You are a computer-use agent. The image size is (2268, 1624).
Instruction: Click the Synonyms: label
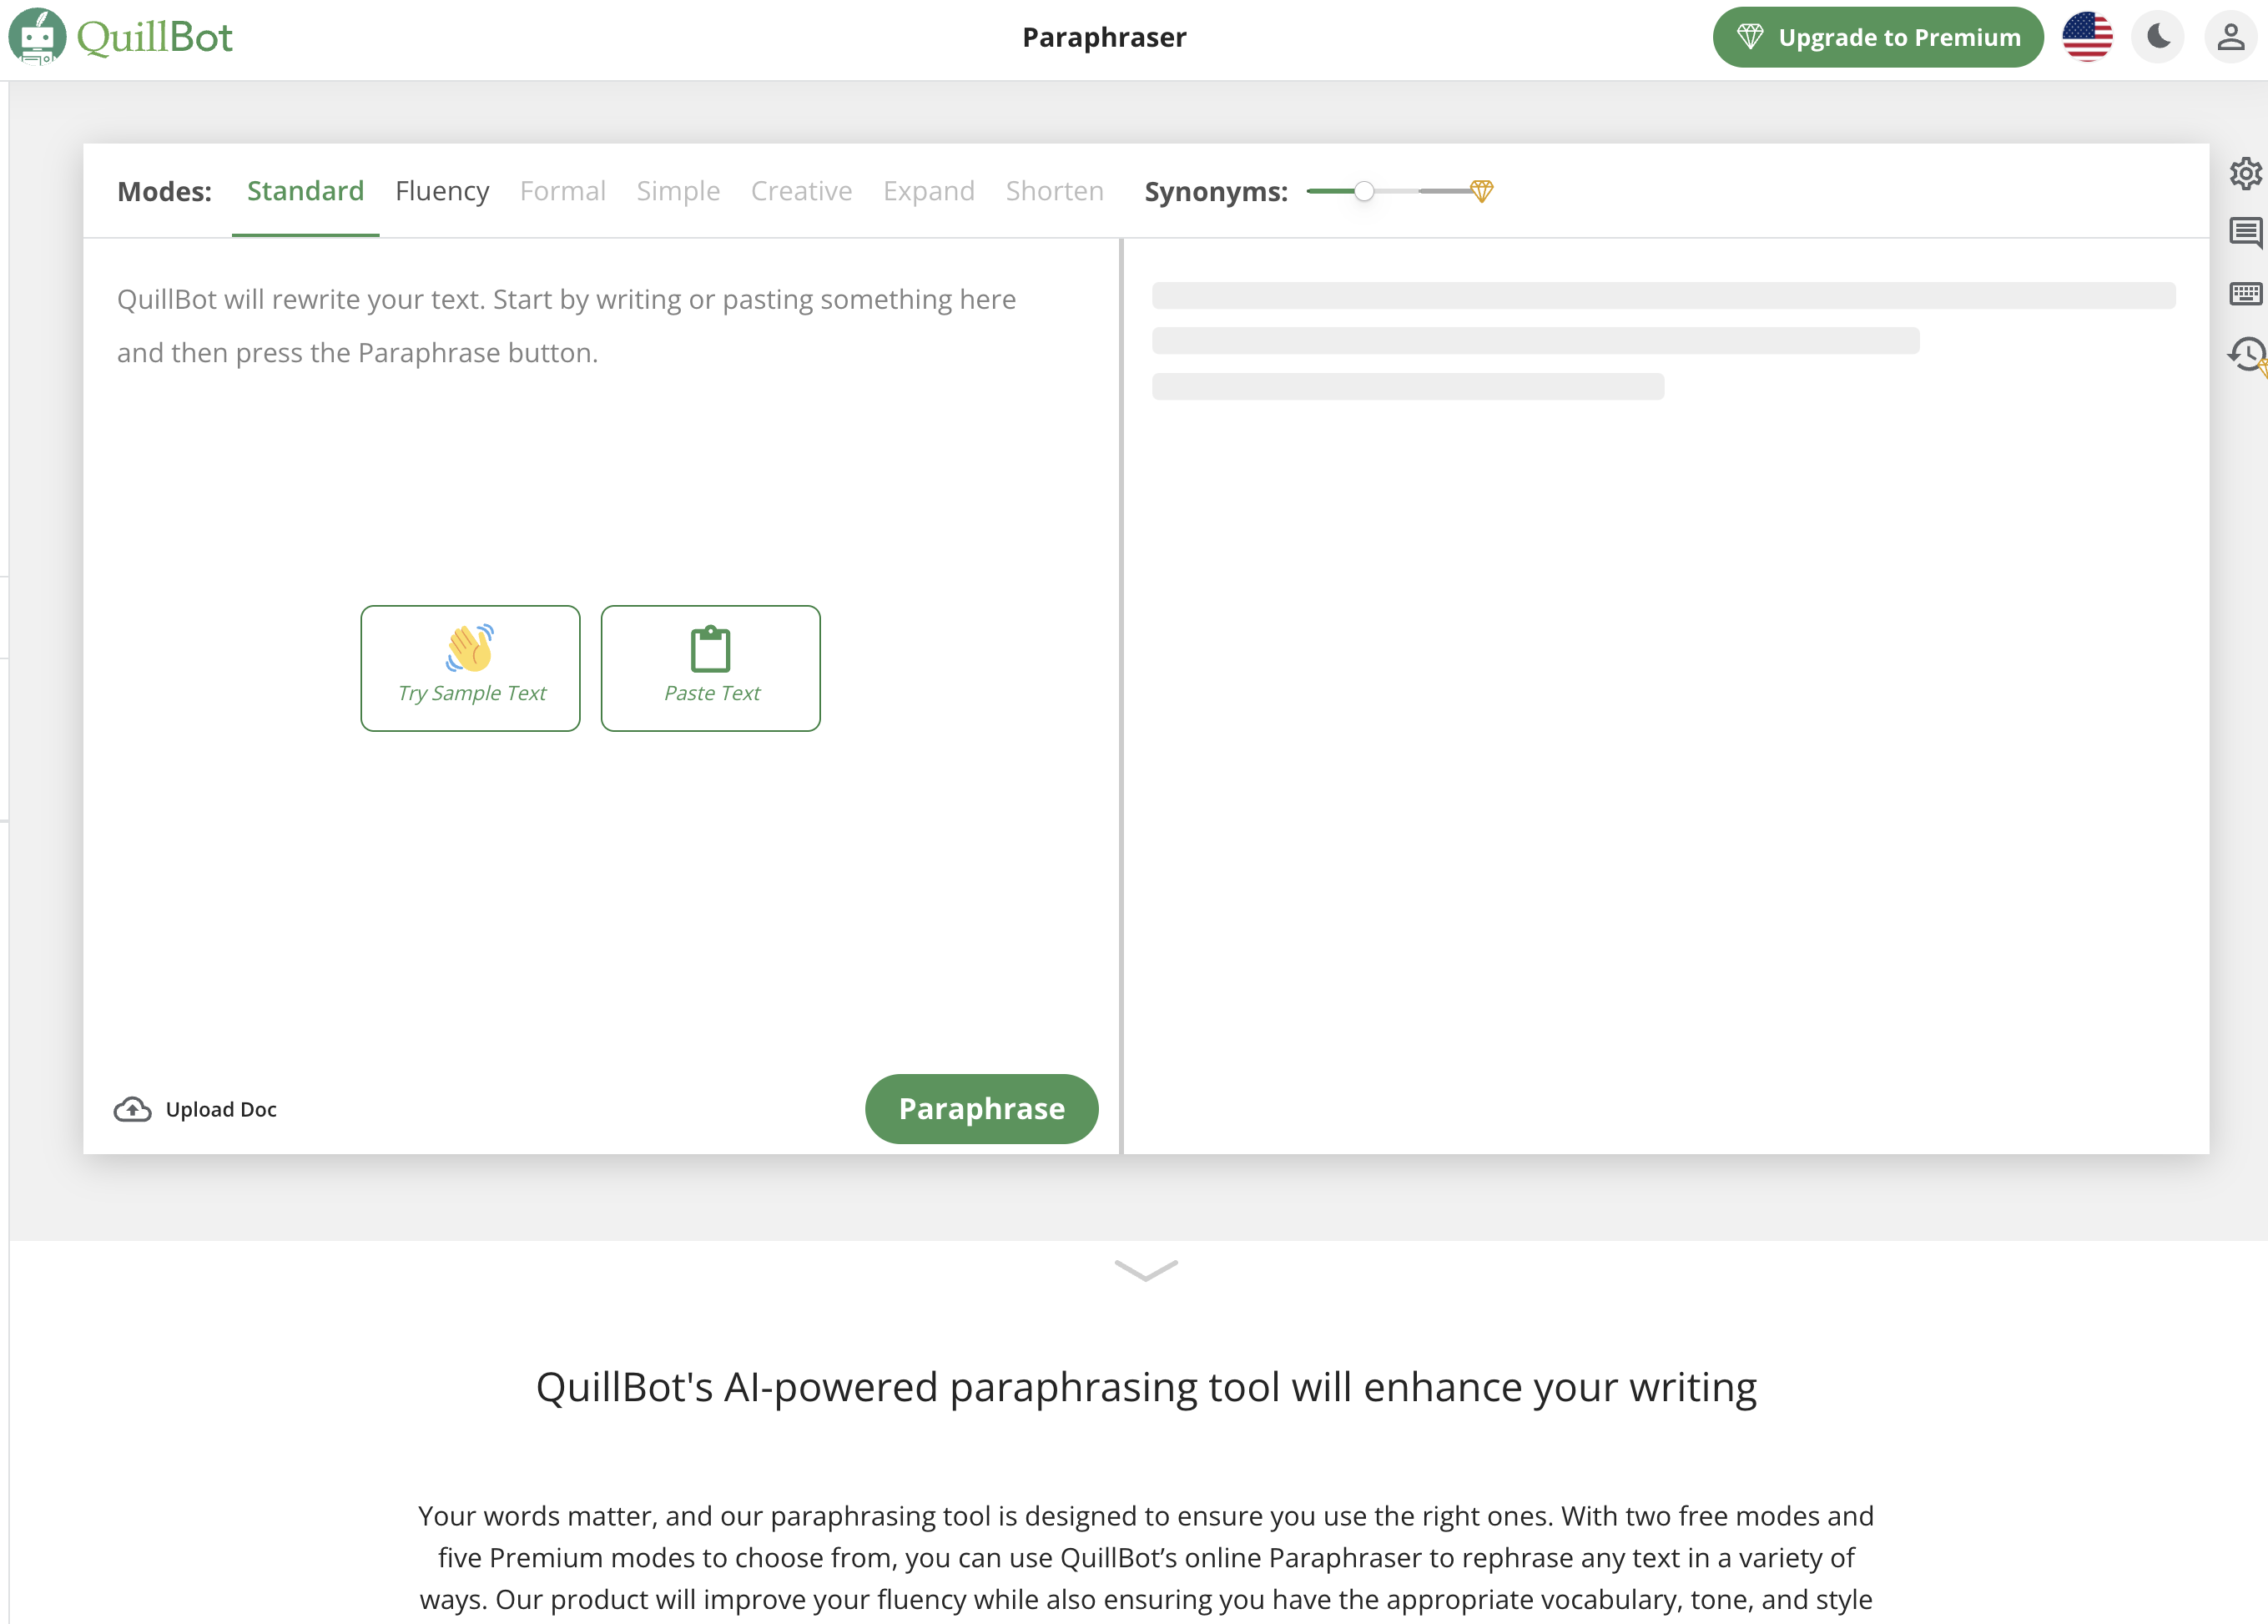tap(1216, 191)
